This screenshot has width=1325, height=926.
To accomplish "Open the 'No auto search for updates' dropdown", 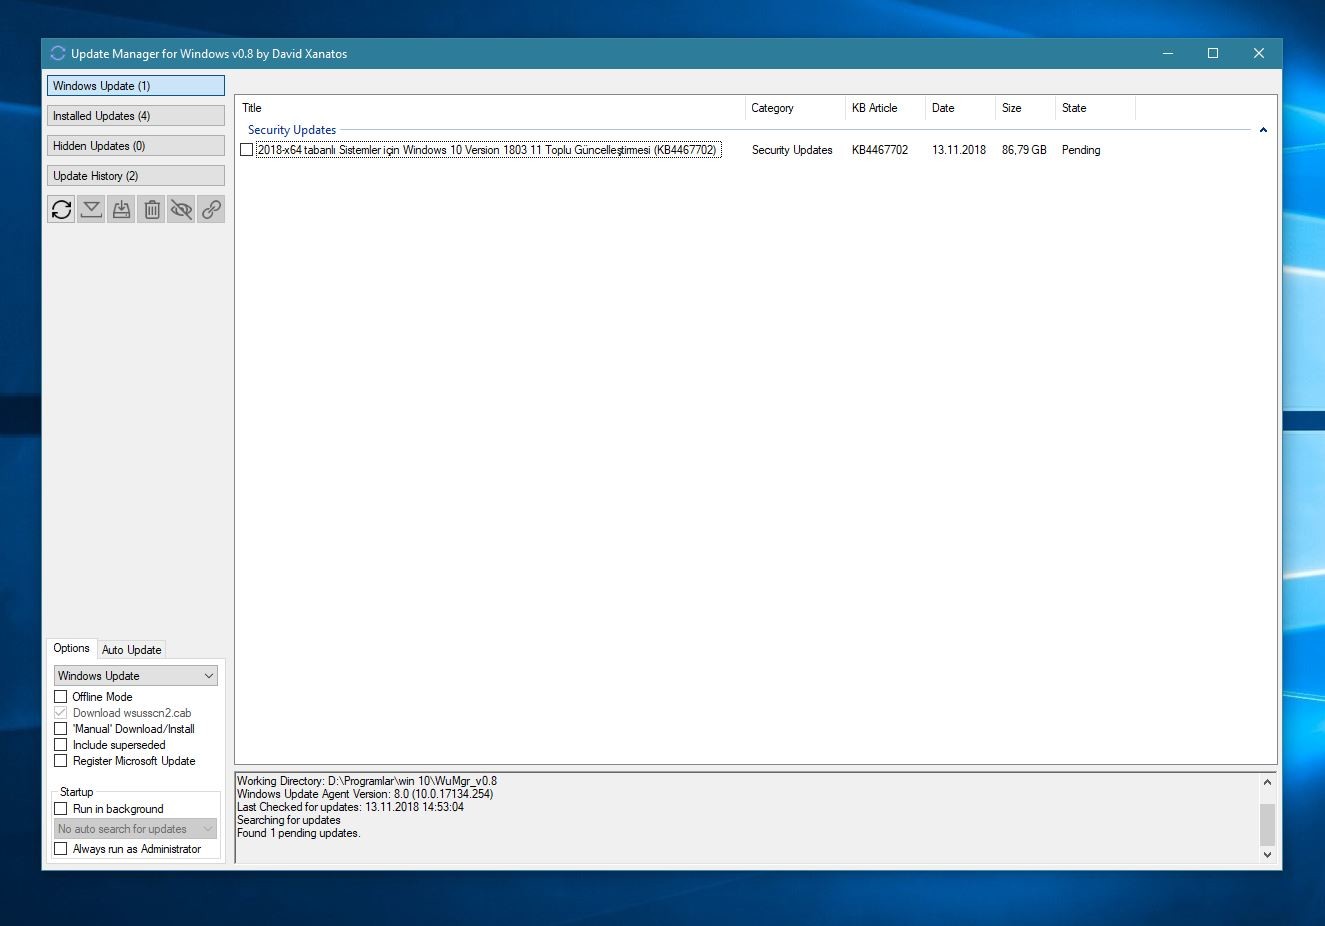I will (x=136, y=829).
